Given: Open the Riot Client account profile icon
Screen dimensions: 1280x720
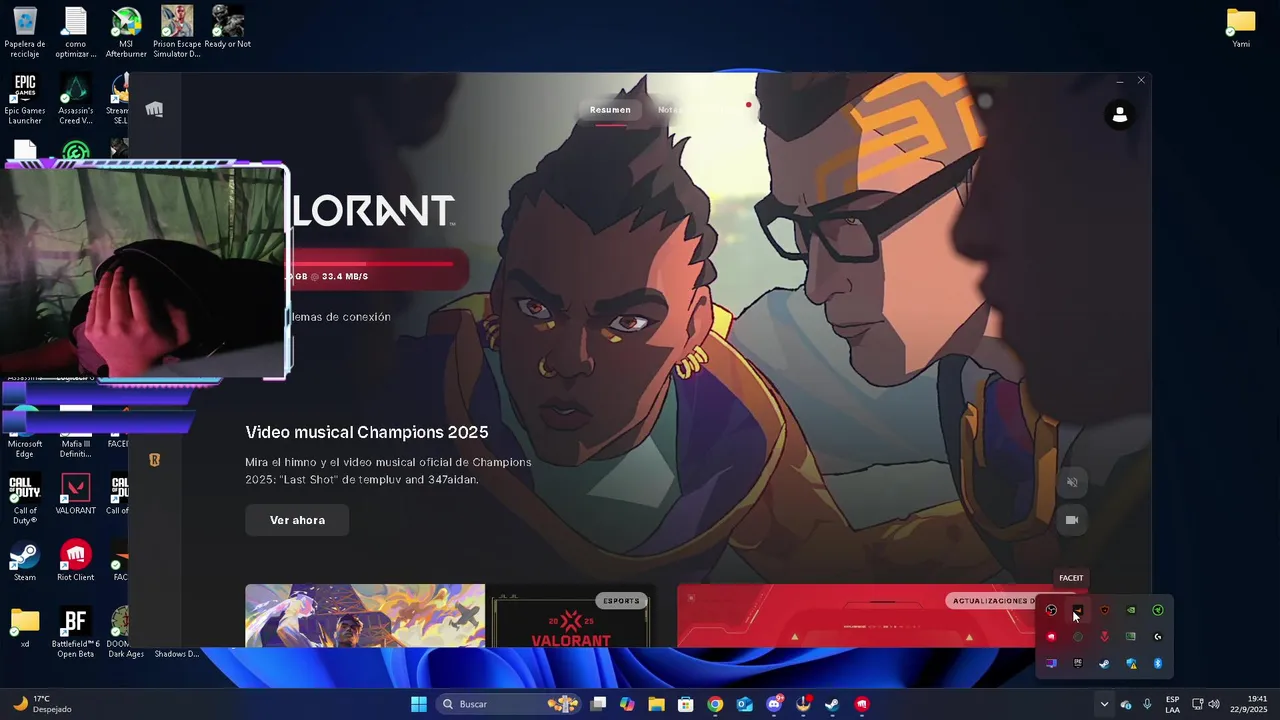Looking at the screenshot, I should [x=1120, y=115].
